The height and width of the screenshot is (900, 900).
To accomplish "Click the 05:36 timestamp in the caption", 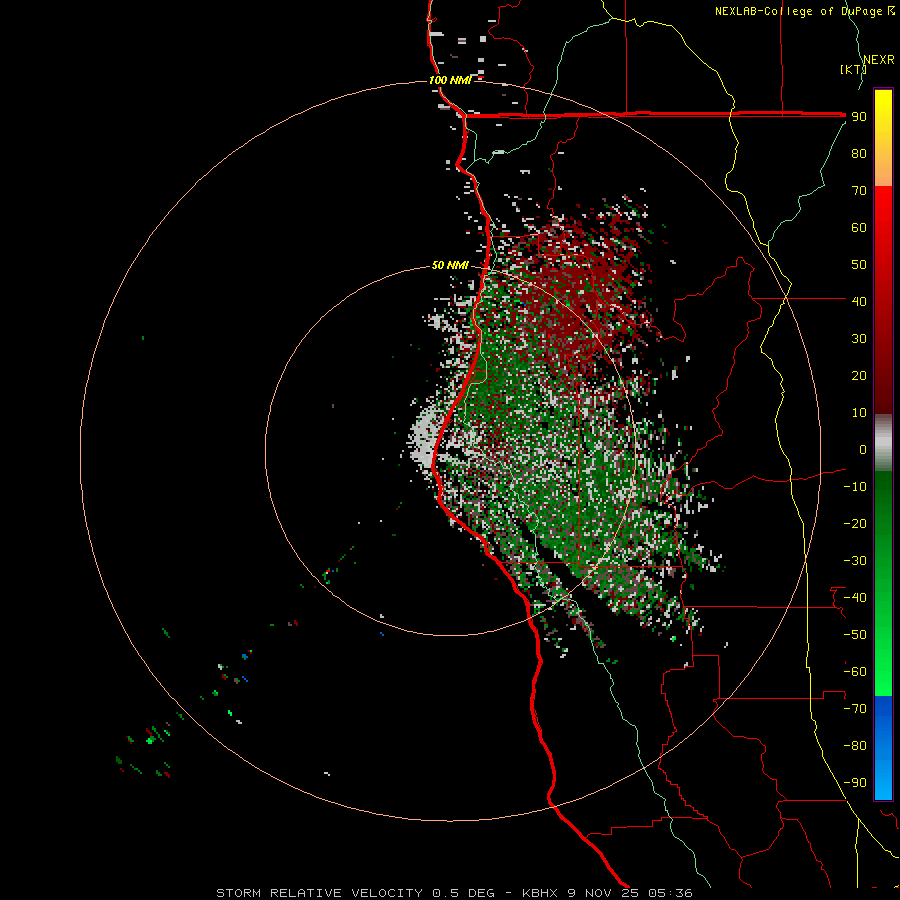I will point(670,893).
